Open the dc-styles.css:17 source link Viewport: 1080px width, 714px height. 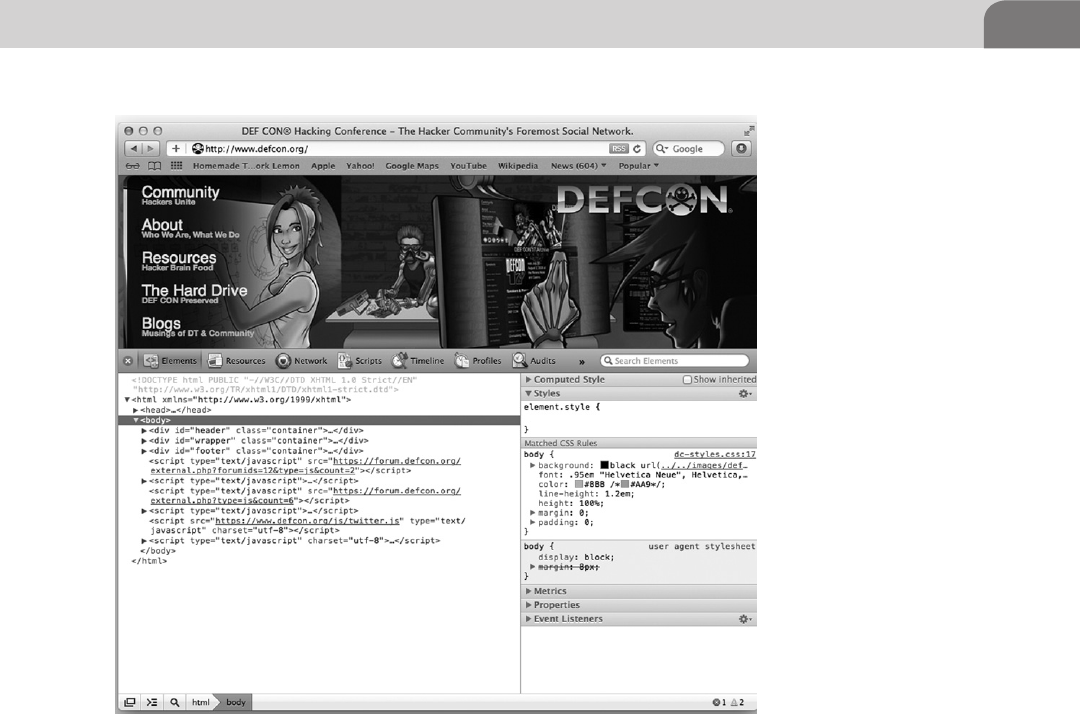[714, 454]
